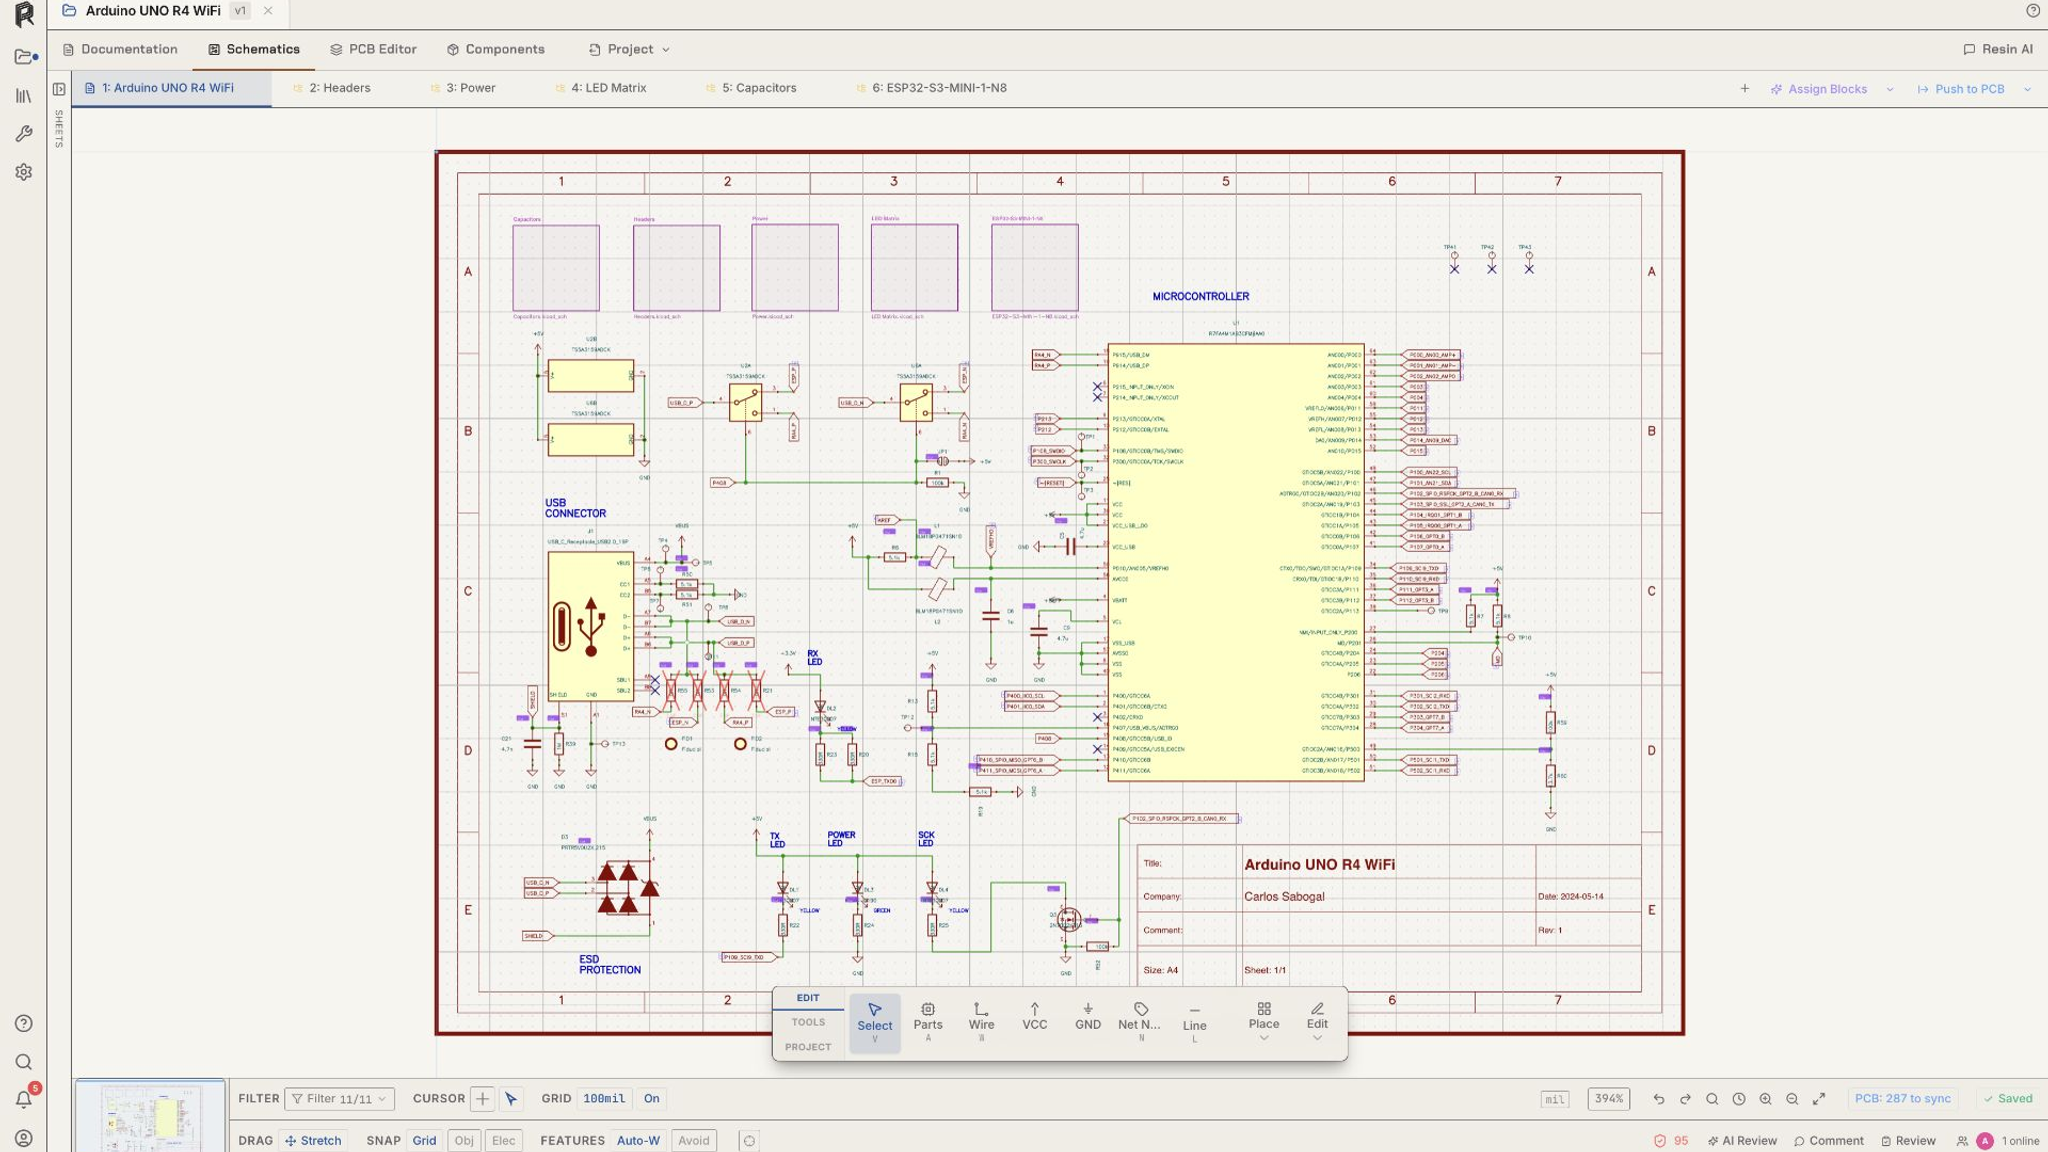Open the library icon in left sidebar
The width and height of the screenshot is (2048, 1152).
click(x=24, y=96)
